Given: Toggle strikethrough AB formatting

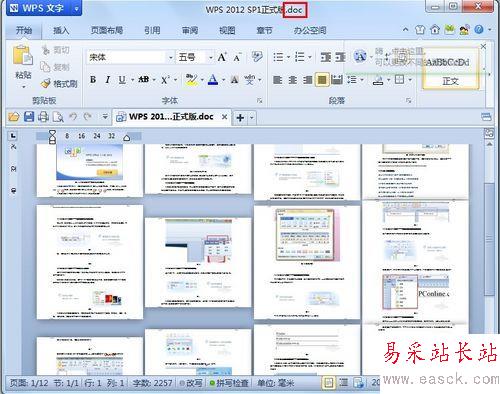Looking at the screenshot, I should pyautogui.click(x=144, y=80).
